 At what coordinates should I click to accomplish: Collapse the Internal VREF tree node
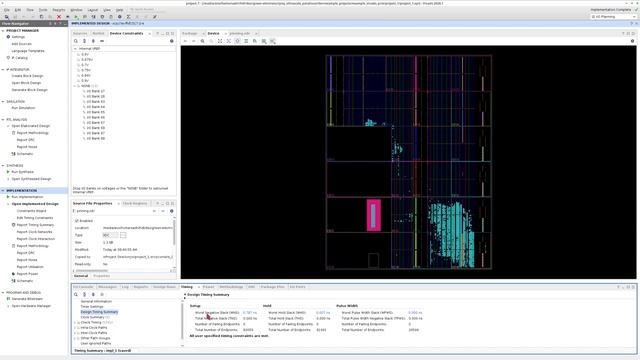(75, 49)
